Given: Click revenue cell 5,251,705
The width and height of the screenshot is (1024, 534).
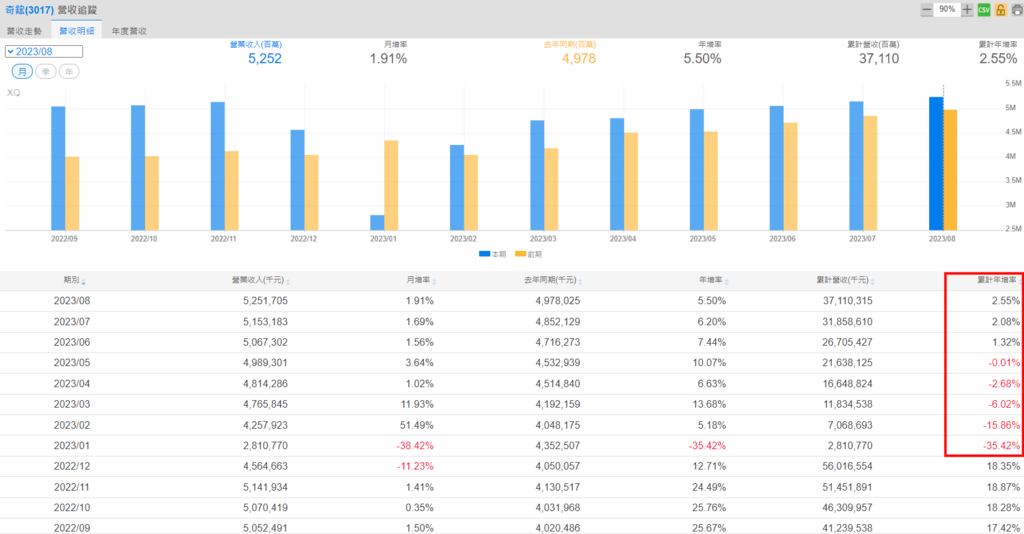Looking at the screenshot, I should click(265, 301).
